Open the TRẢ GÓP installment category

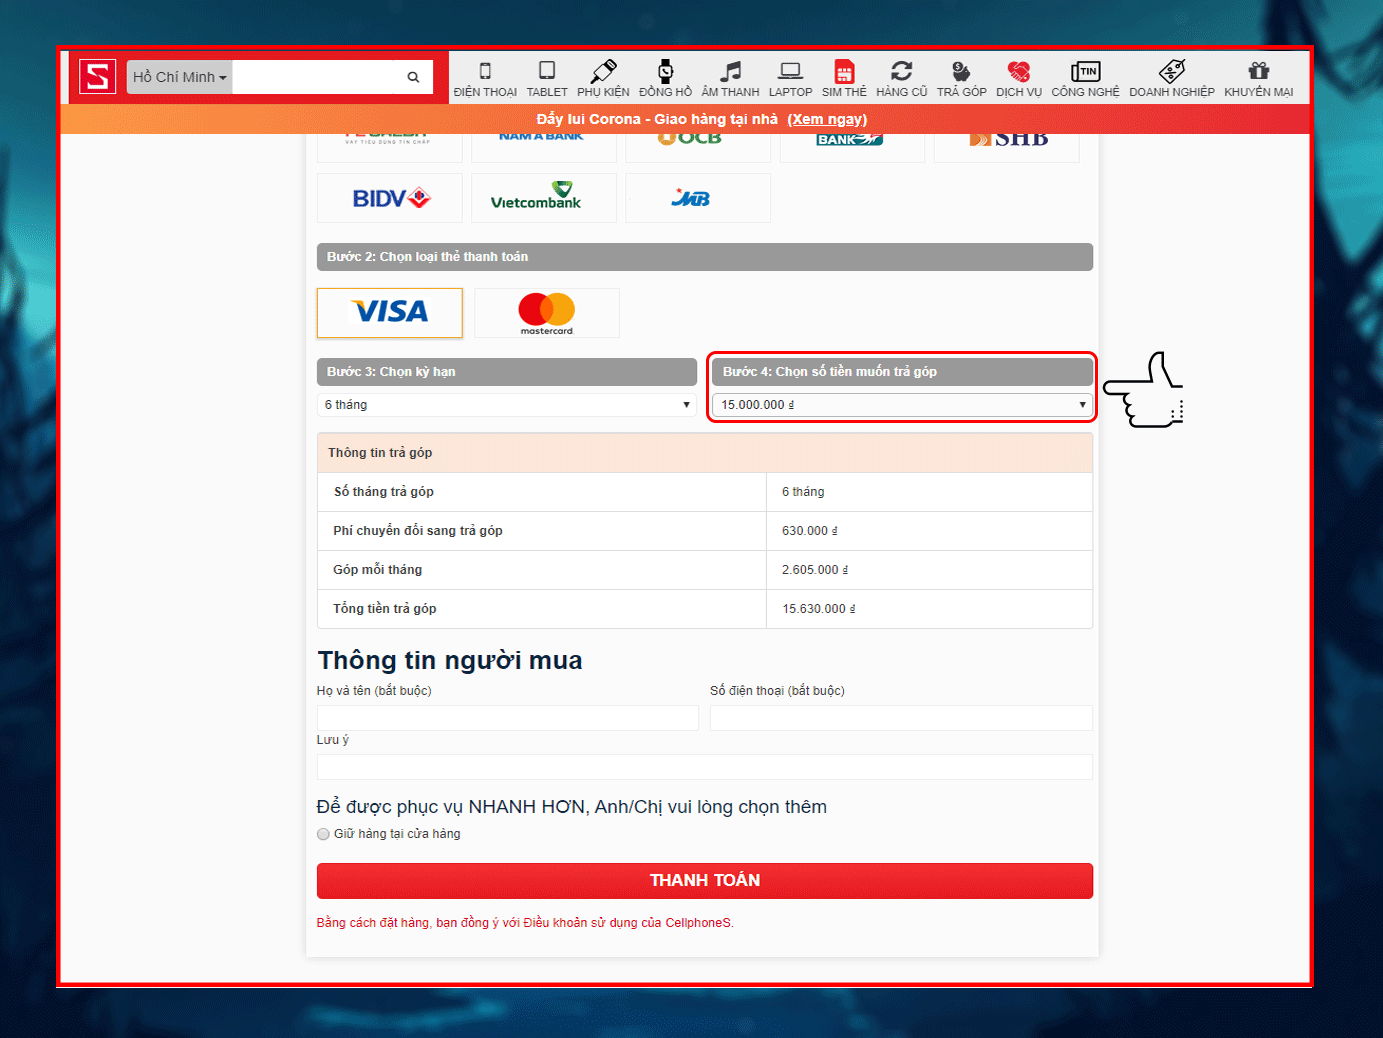961,79
